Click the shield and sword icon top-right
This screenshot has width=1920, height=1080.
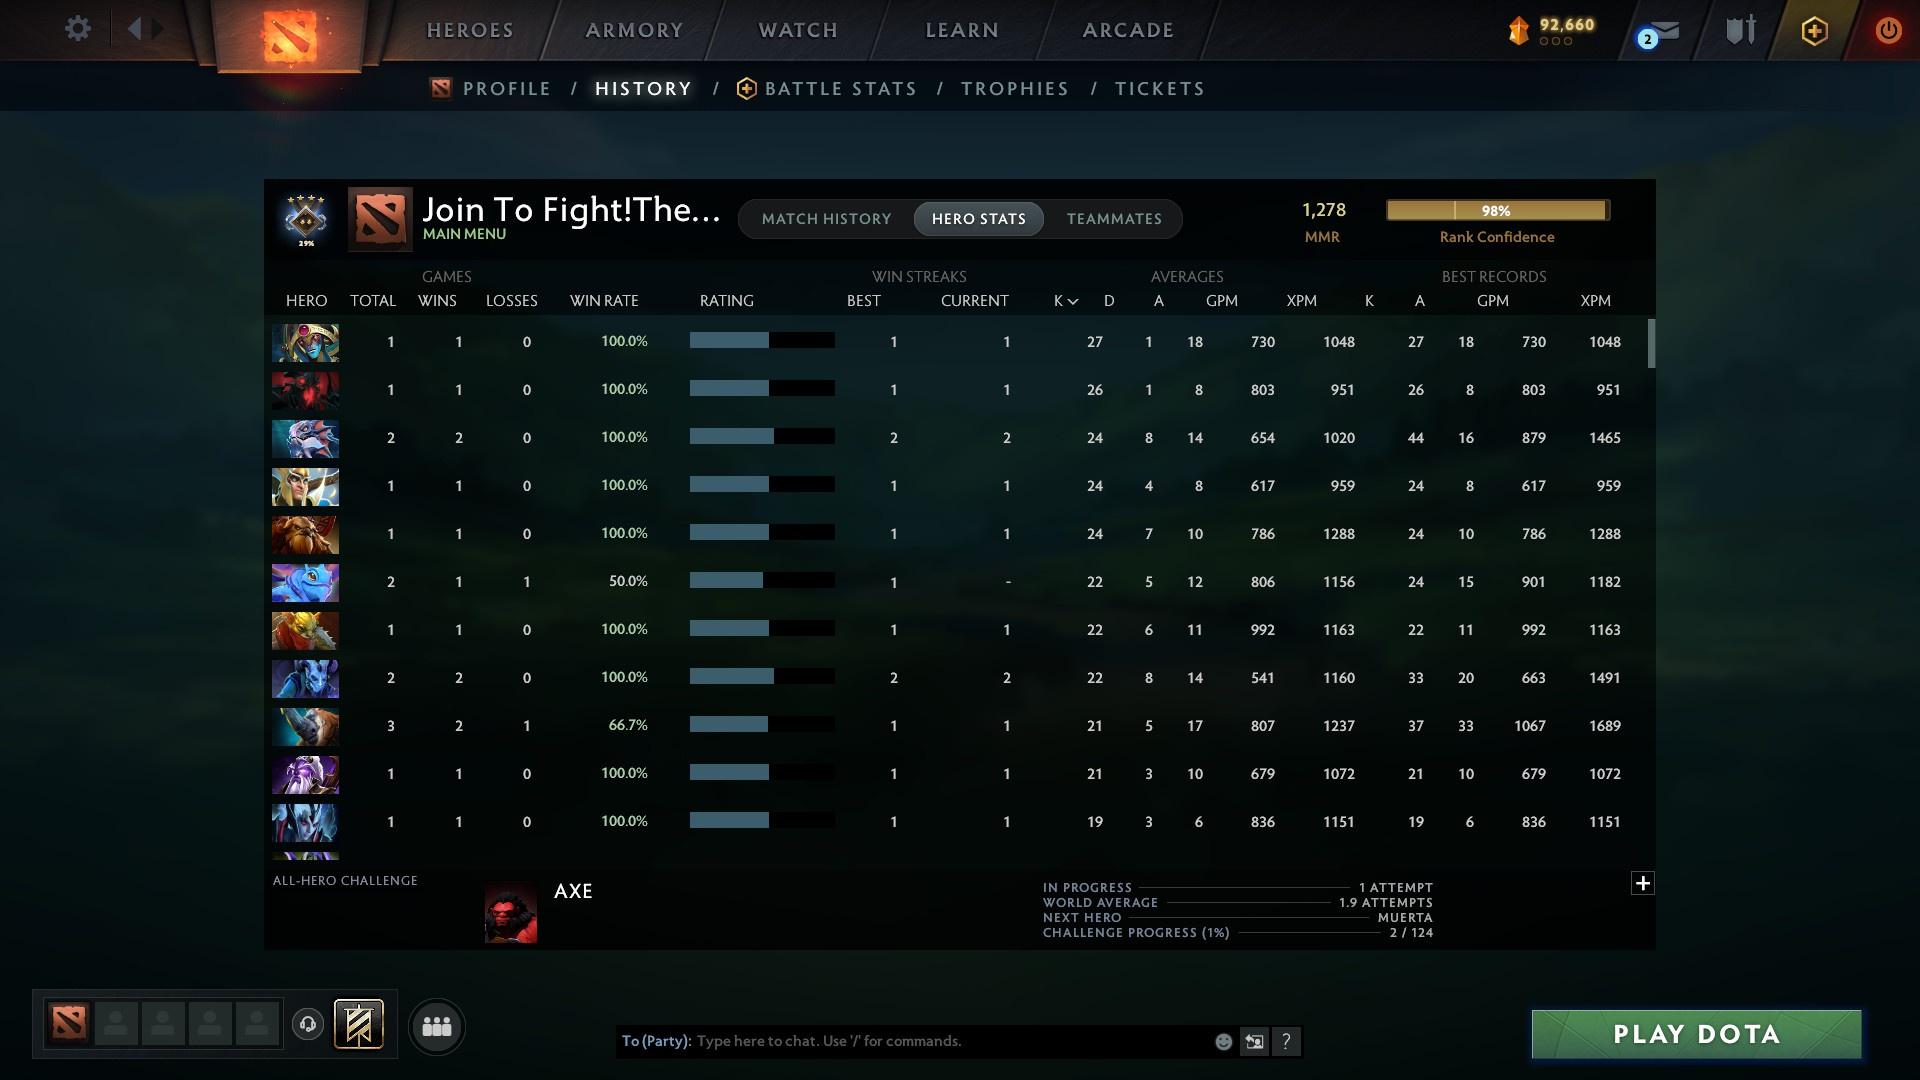(x=1739, y=30)
